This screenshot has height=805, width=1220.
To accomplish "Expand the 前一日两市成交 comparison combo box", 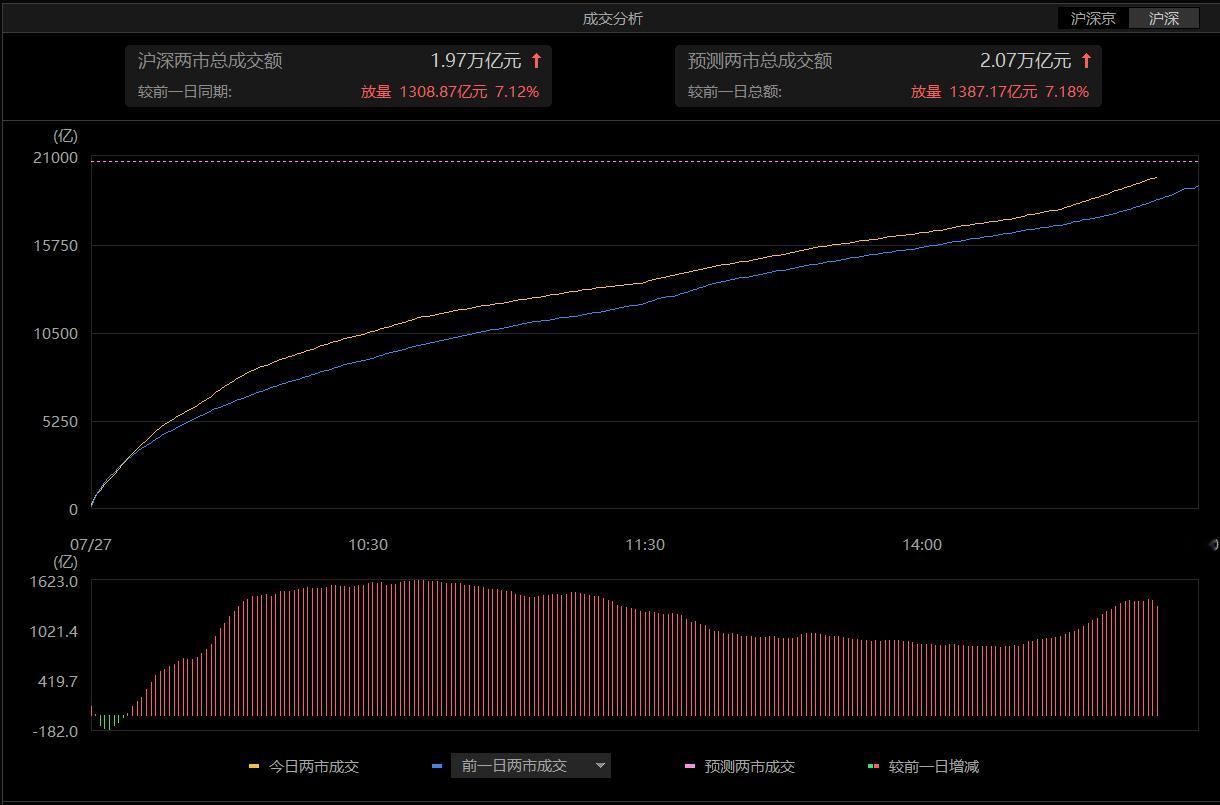I will coord(531,766).
